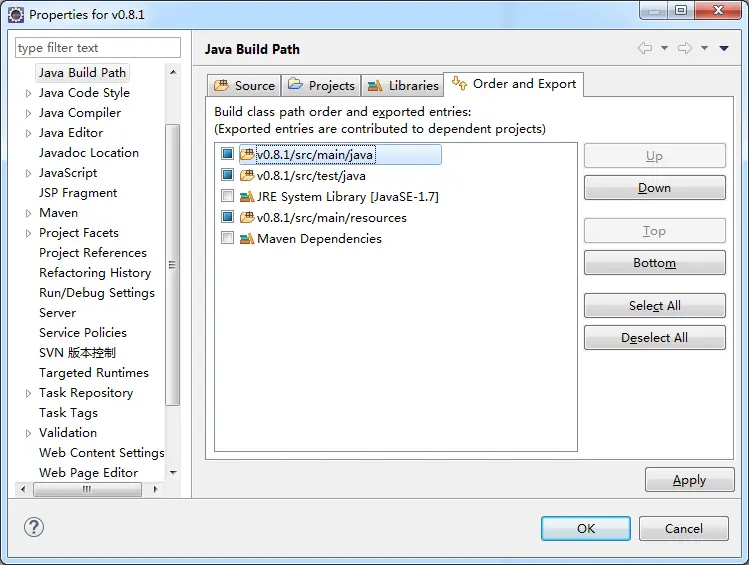This screenshot has width=749, height=565.
Task: Select Refactoring History in tree
Action: [95, 273]
